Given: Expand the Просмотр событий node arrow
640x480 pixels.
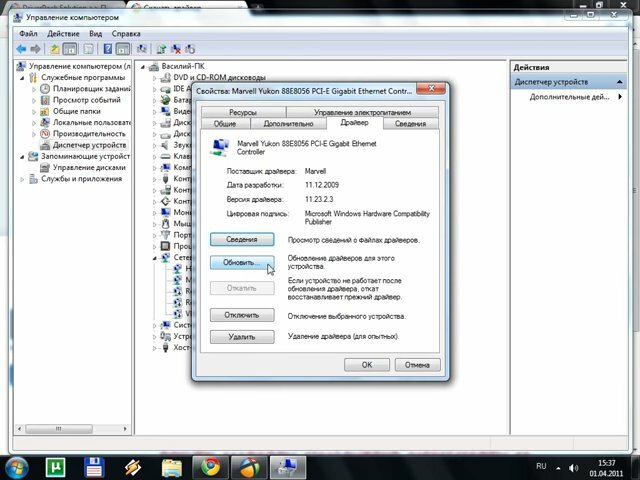Looking at the screenshot, I should tap(34, 100).
